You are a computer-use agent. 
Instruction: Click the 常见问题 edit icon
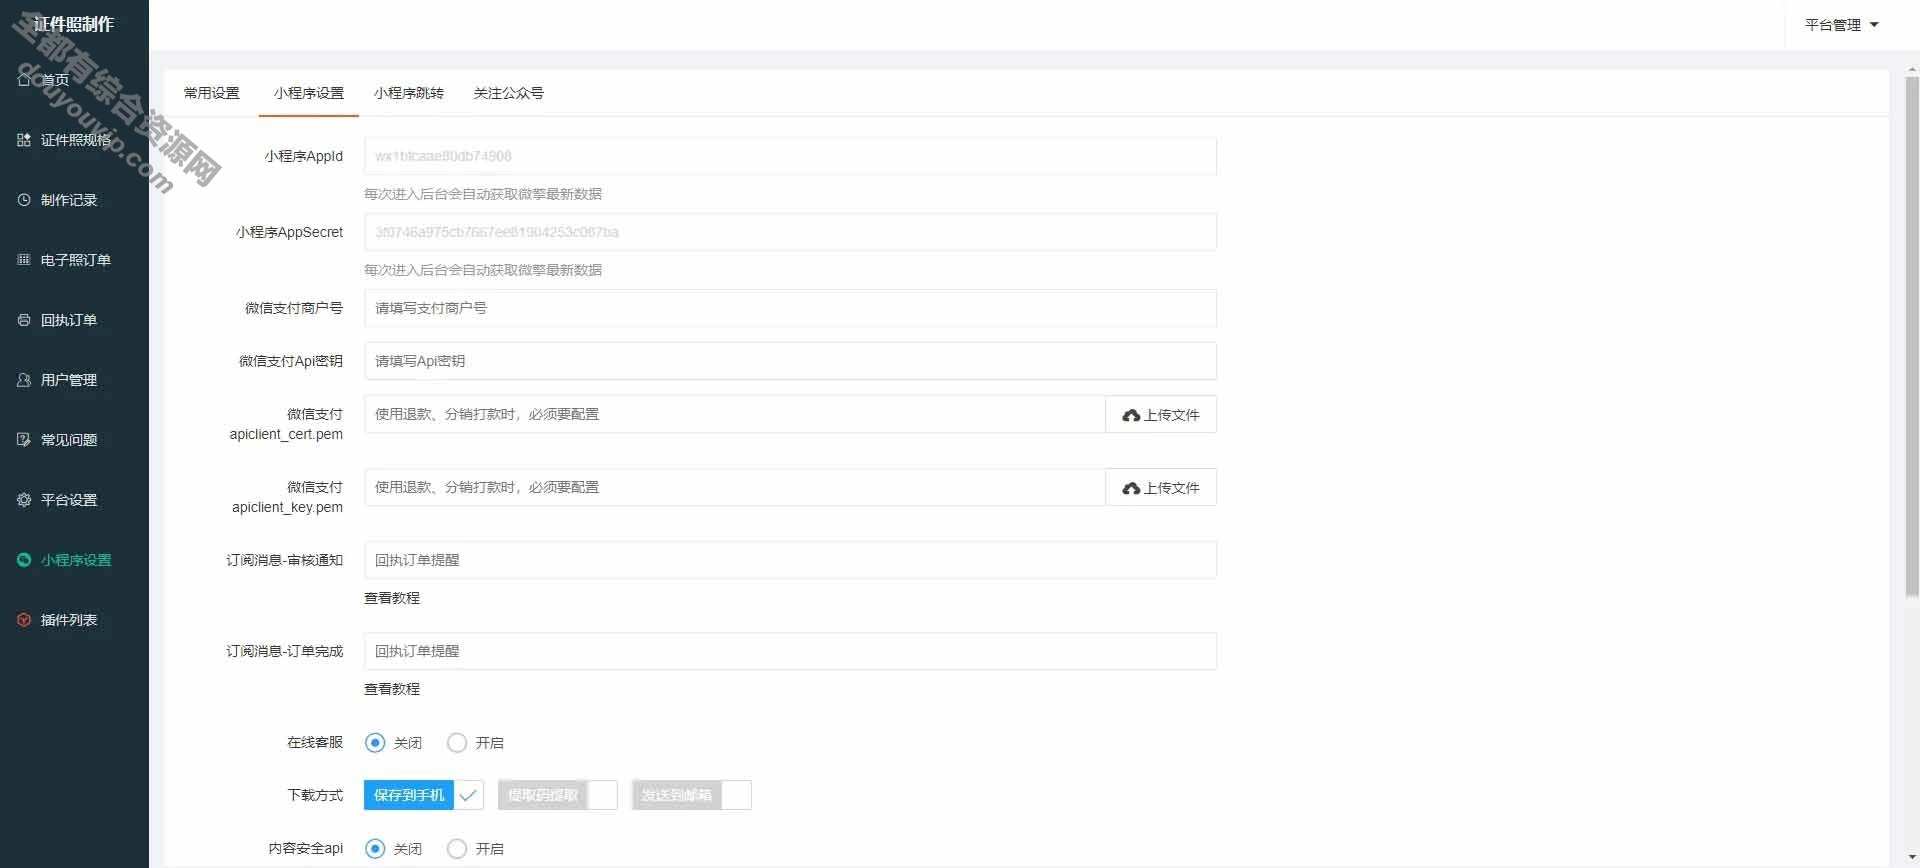click(24, 440)
